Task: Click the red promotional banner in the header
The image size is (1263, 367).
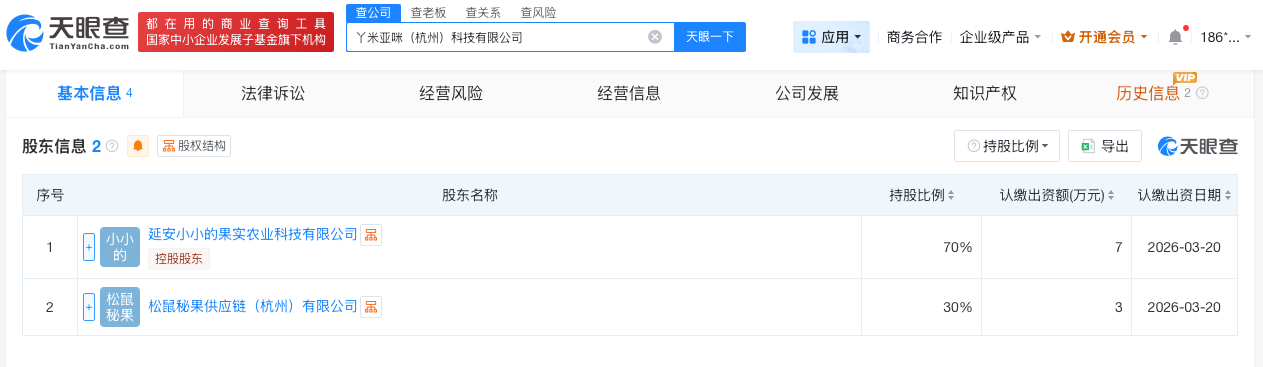Action: (236, 33)
